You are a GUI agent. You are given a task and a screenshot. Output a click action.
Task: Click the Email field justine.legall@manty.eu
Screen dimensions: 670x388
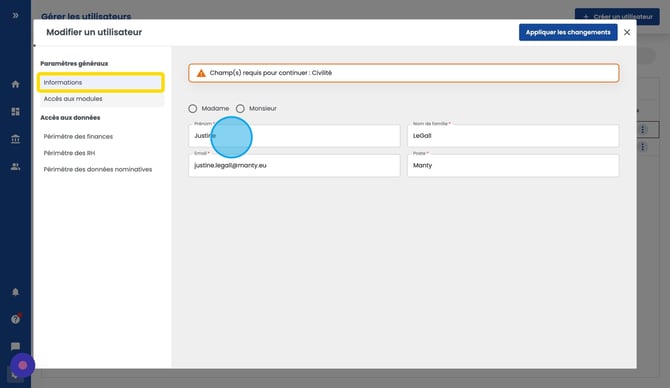point(294,165)
